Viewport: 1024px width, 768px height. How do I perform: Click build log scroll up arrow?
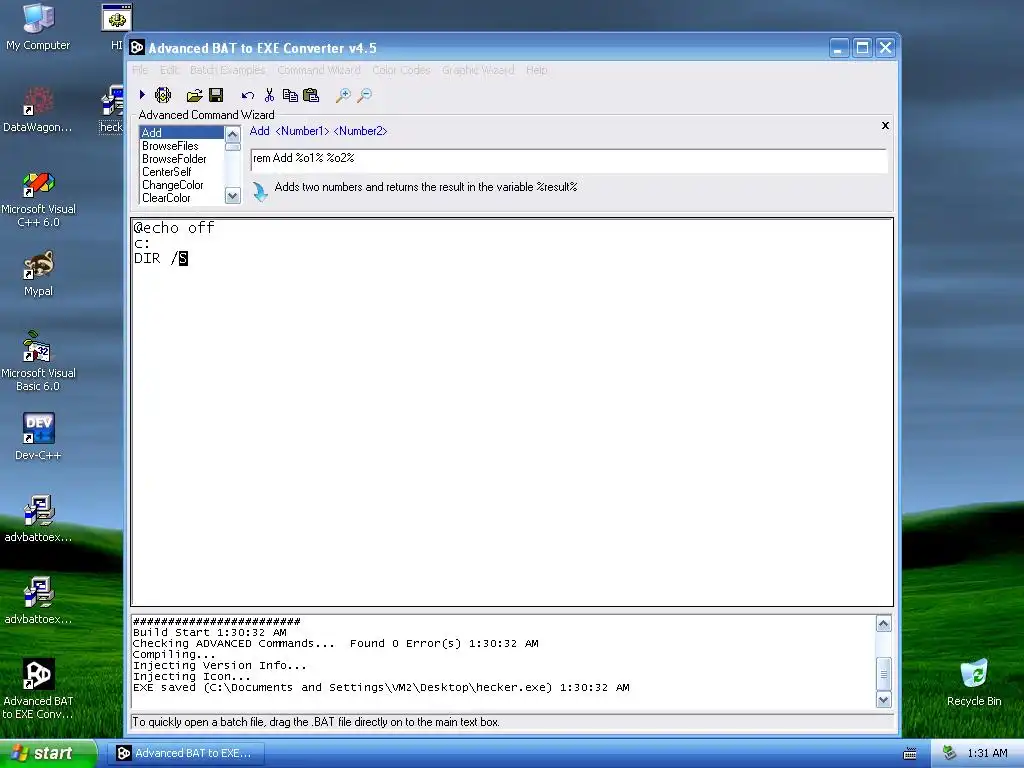pyautogui.click(x=884, y=624)
